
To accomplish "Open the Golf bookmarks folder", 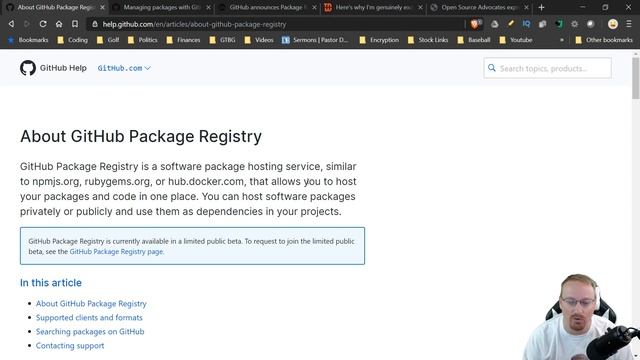I will (108, 40).
